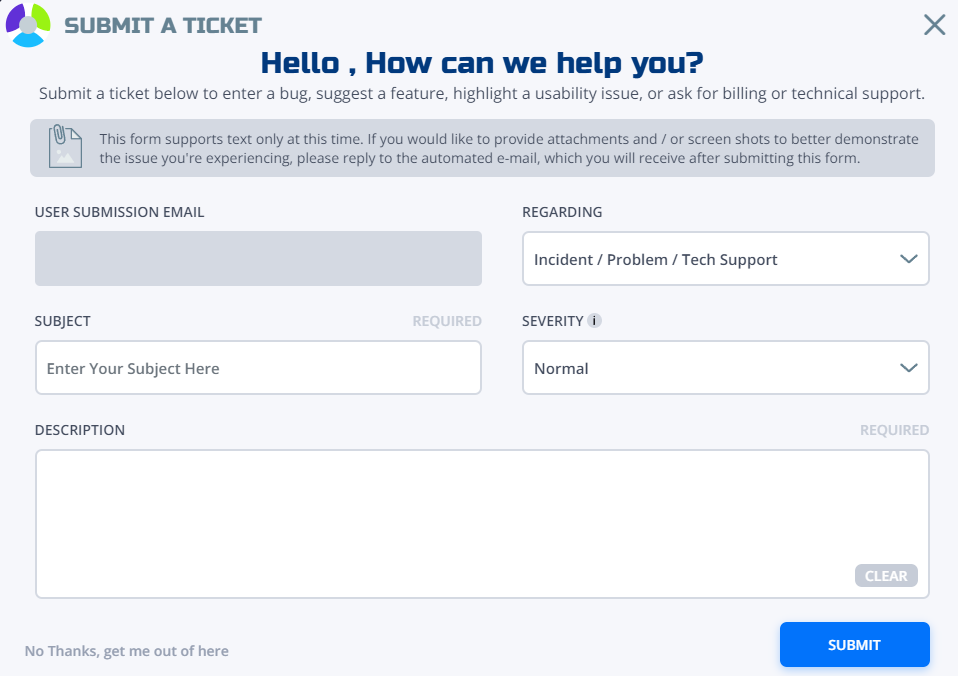Viewport: 958px width, 676px height.
Task: Click the Description label
Action: coord(79,430)
